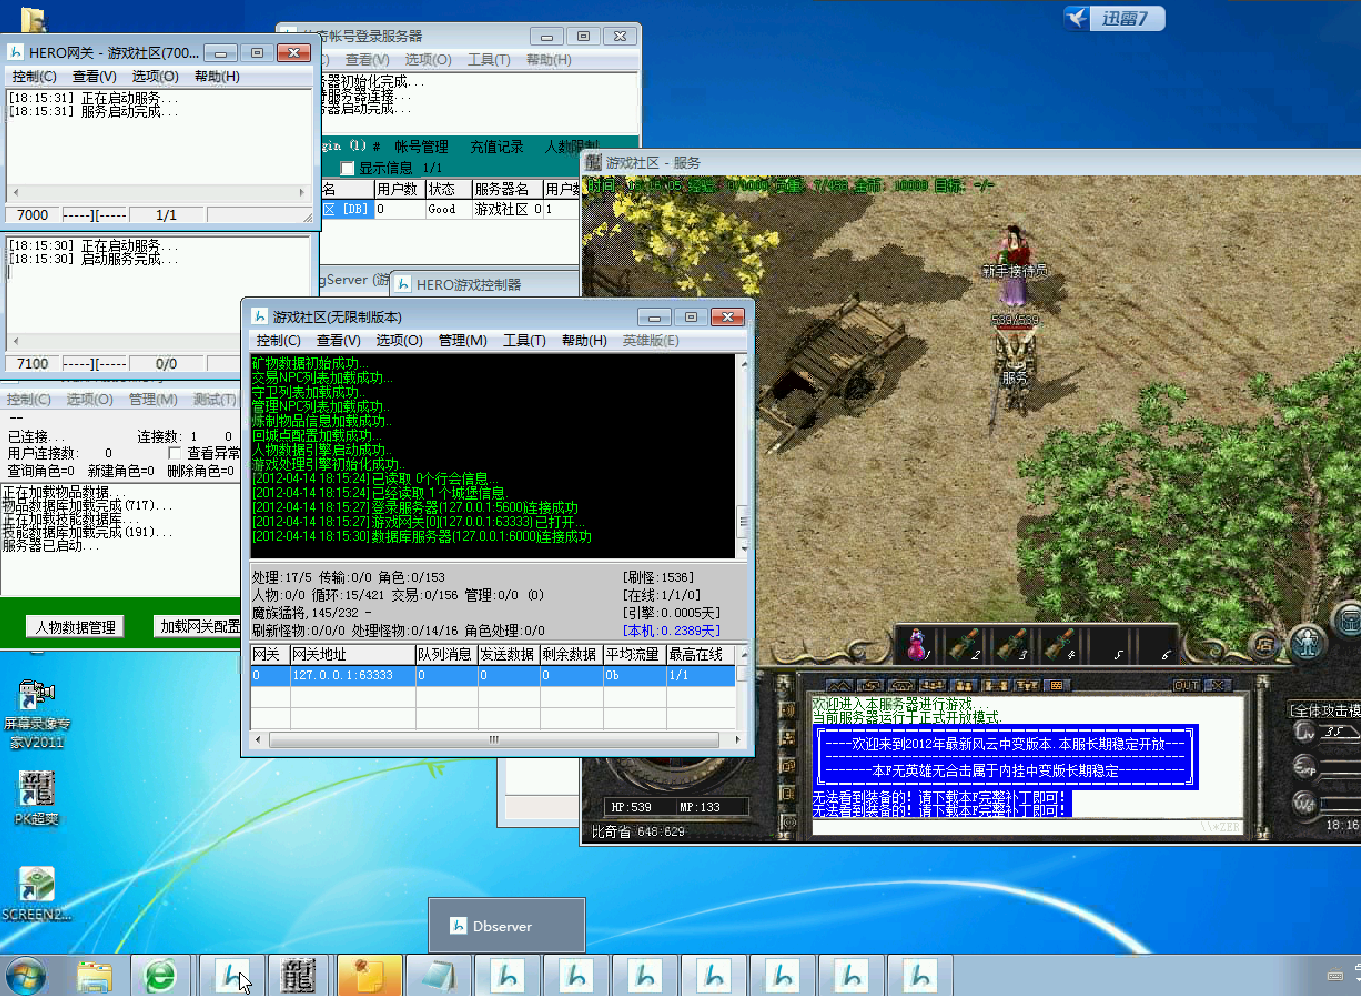Click the highlighted last chat channel icon
Viewport: 1361px width, 996px height.
click(1056, 685)
